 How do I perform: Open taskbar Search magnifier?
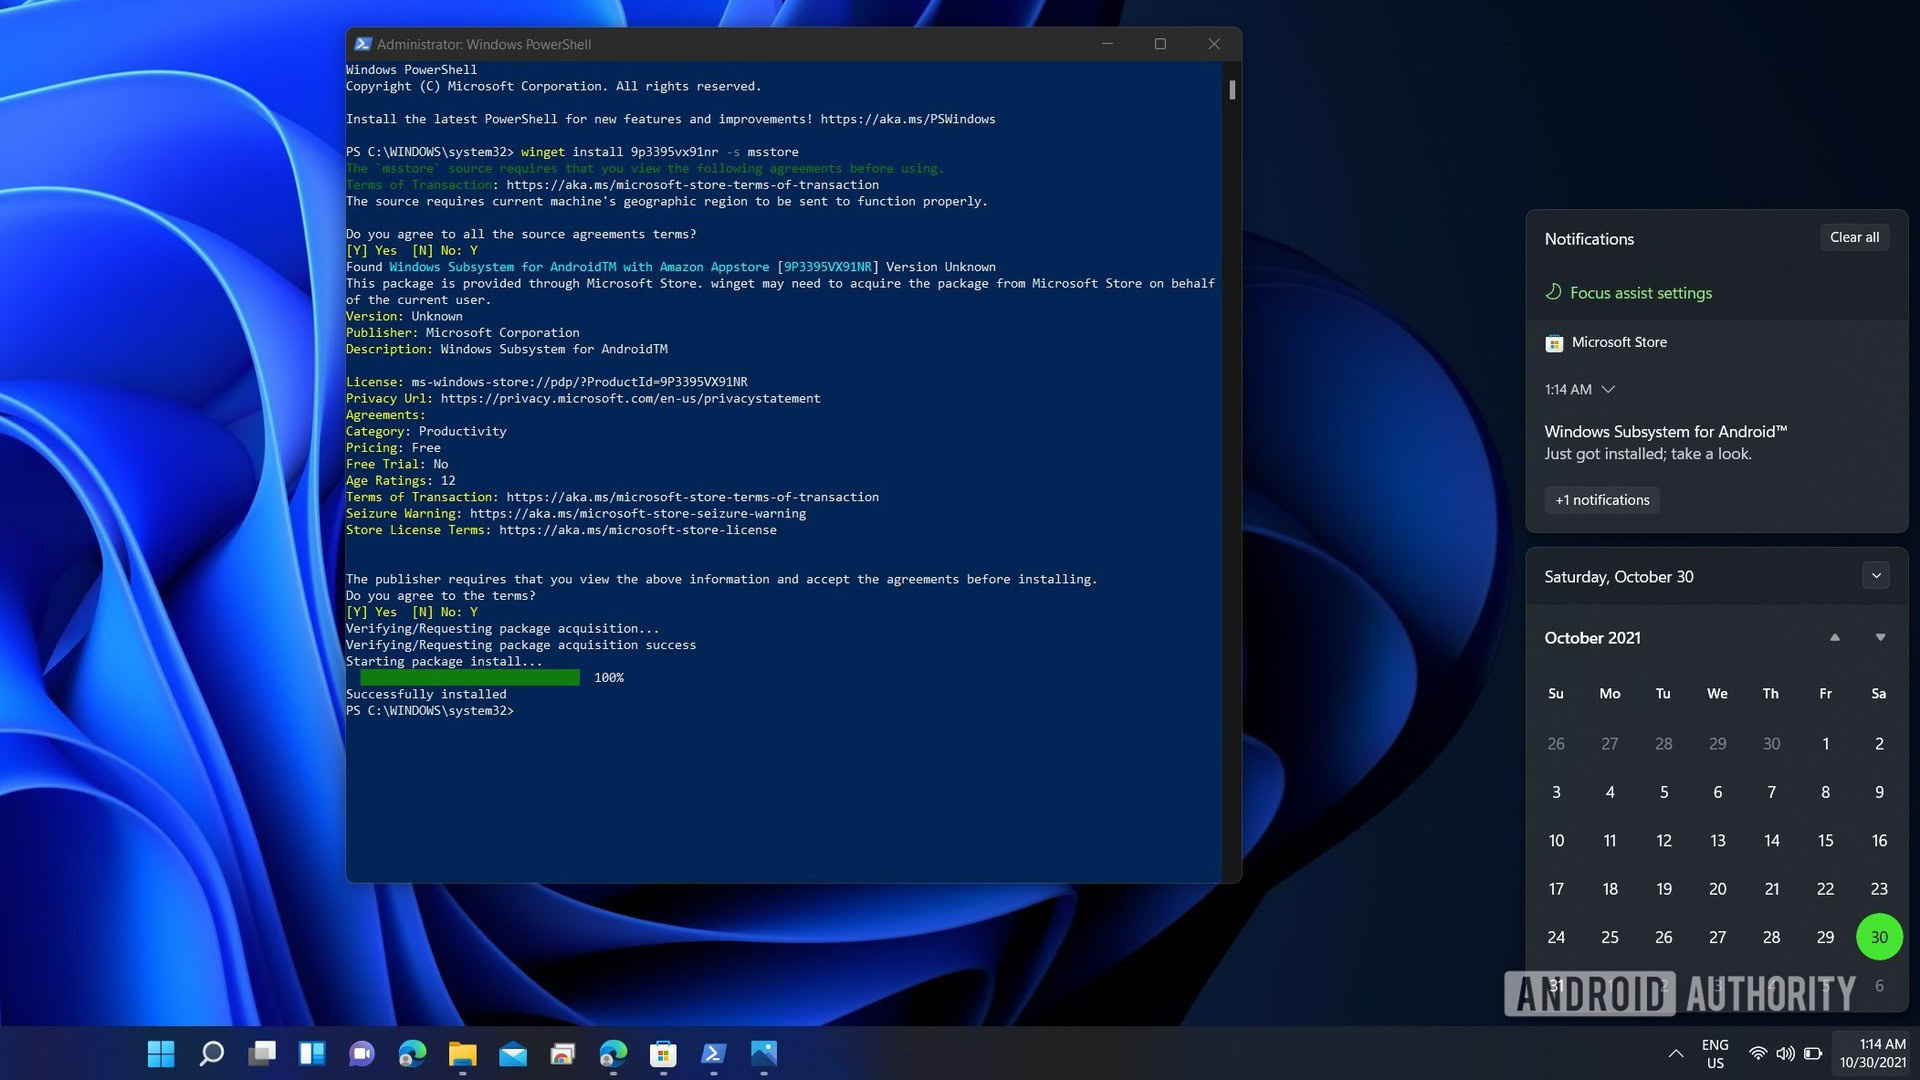pos(211,1053)
